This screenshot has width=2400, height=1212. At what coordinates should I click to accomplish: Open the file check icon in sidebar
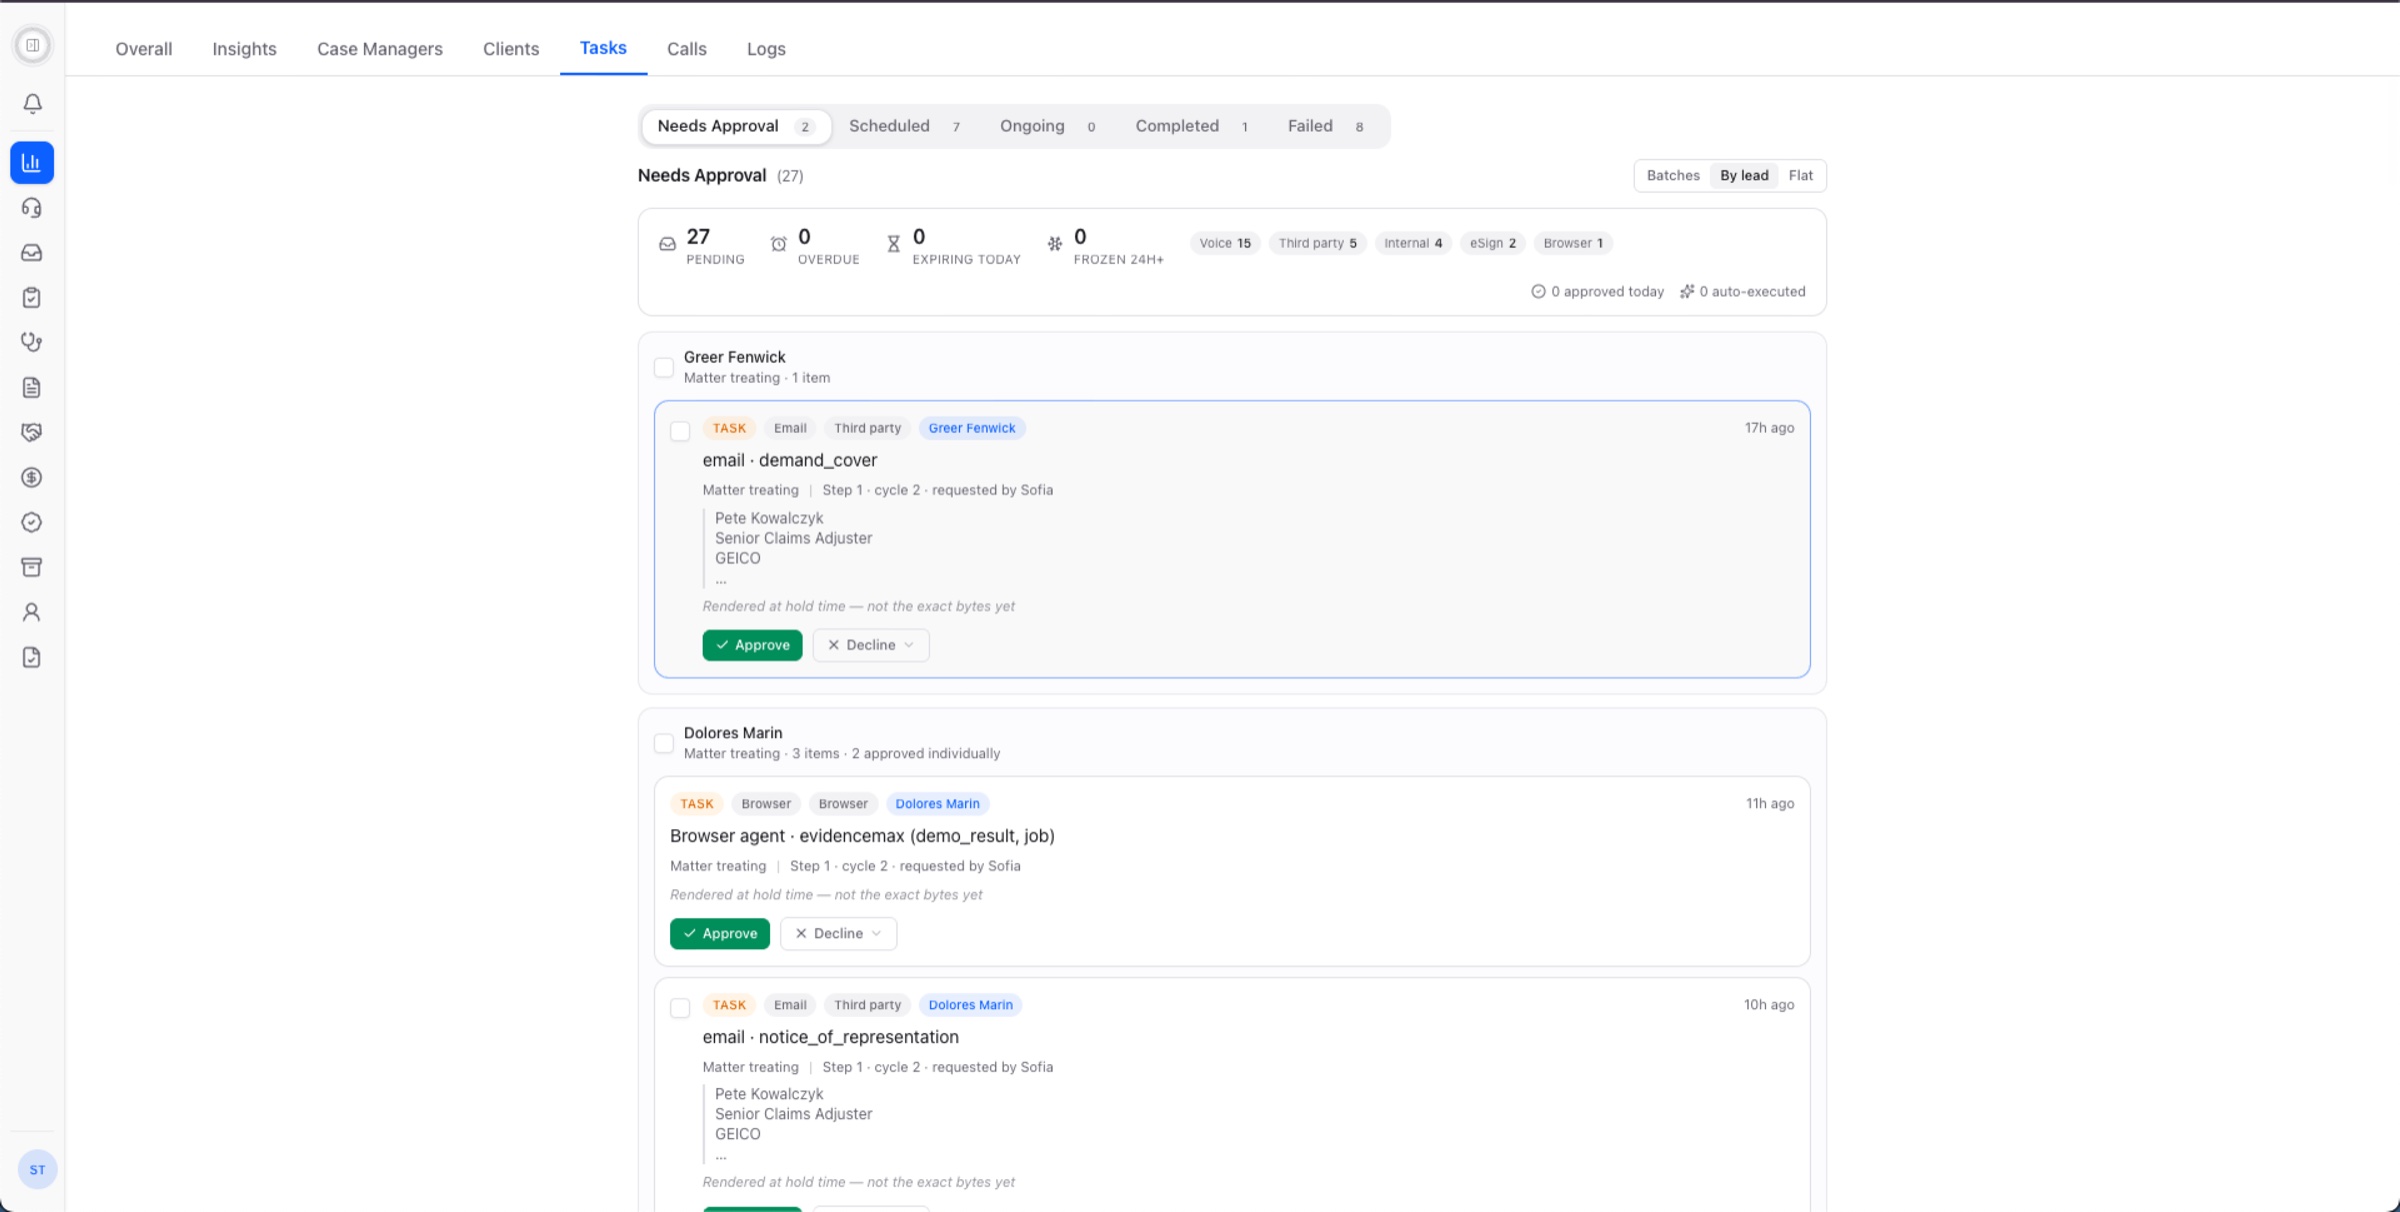[32, 657]
